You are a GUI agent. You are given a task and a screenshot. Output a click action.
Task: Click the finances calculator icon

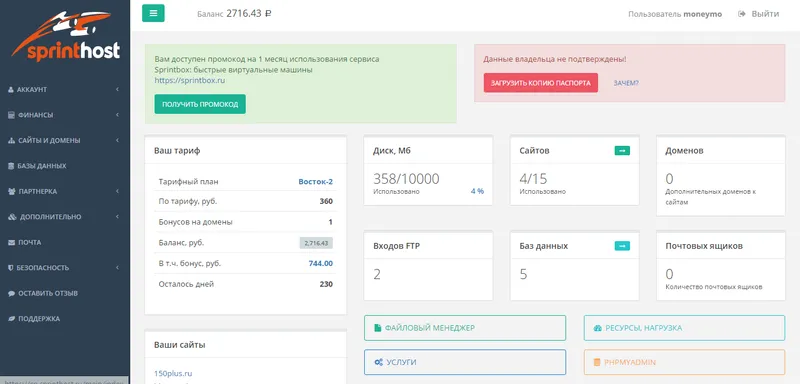click(11, 115)
